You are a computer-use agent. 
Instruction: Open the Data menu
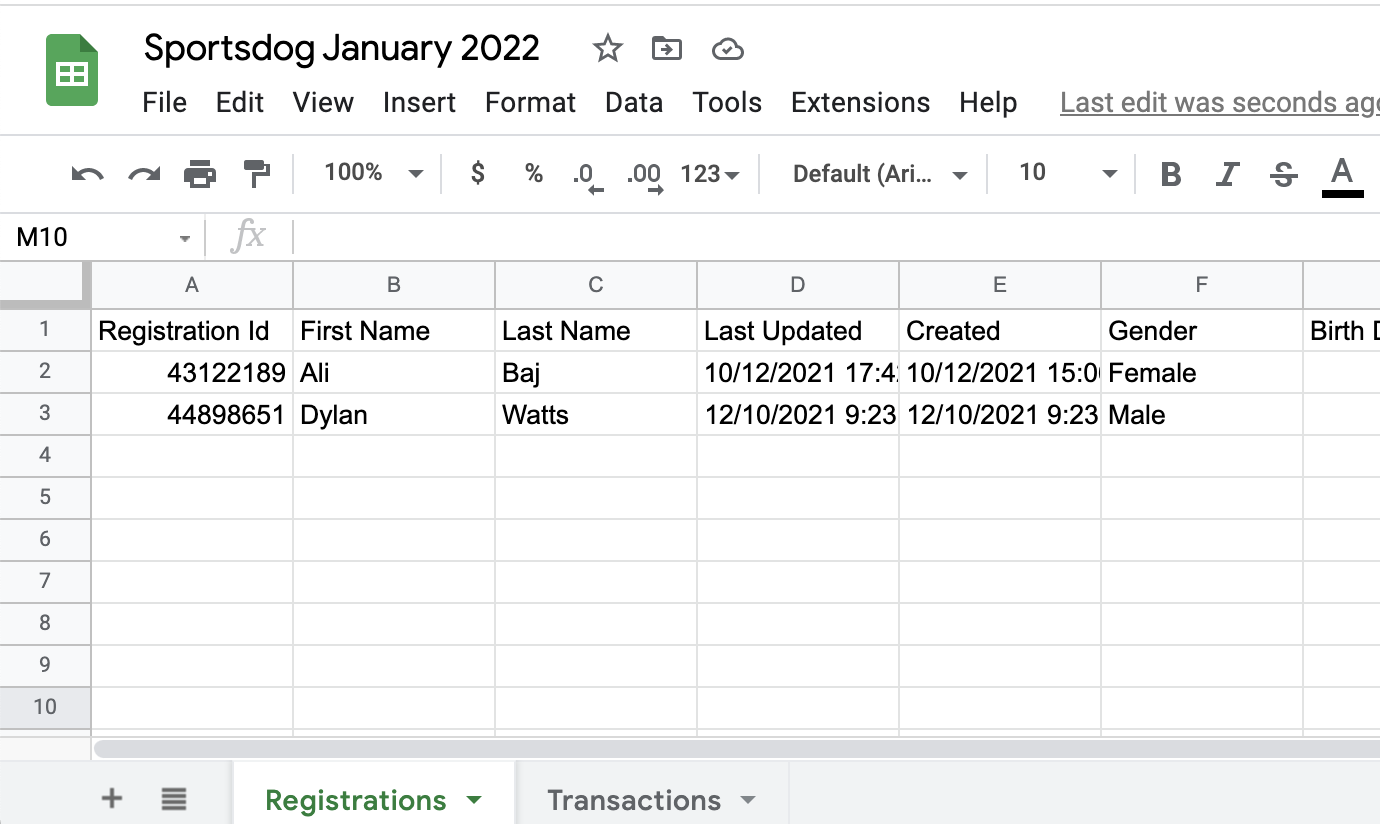[634, 102]
